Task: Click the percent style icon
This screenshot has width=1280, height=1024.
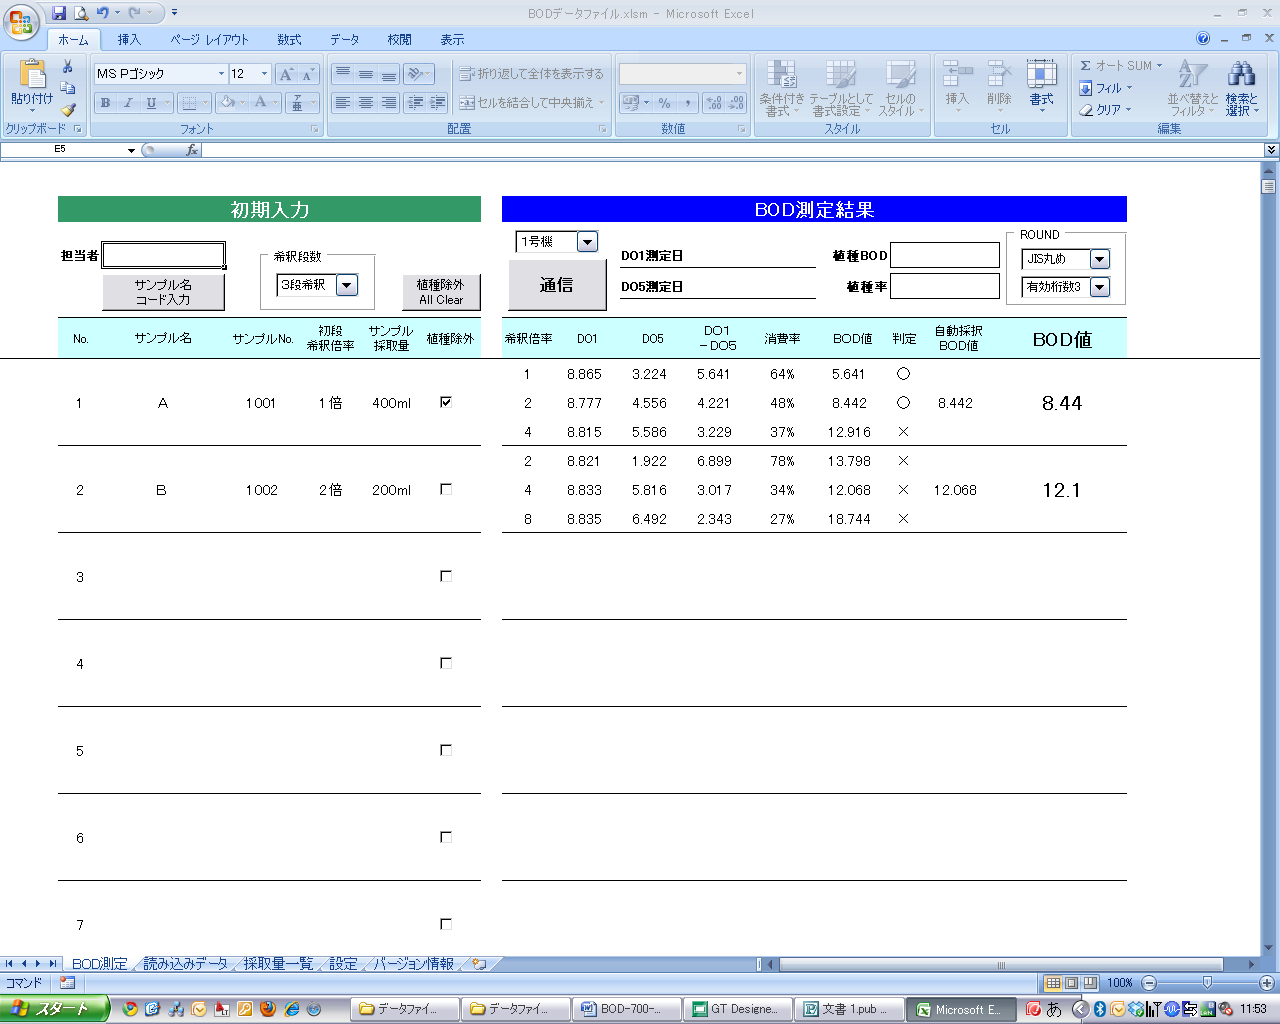Action: click(x=664, y=103)
